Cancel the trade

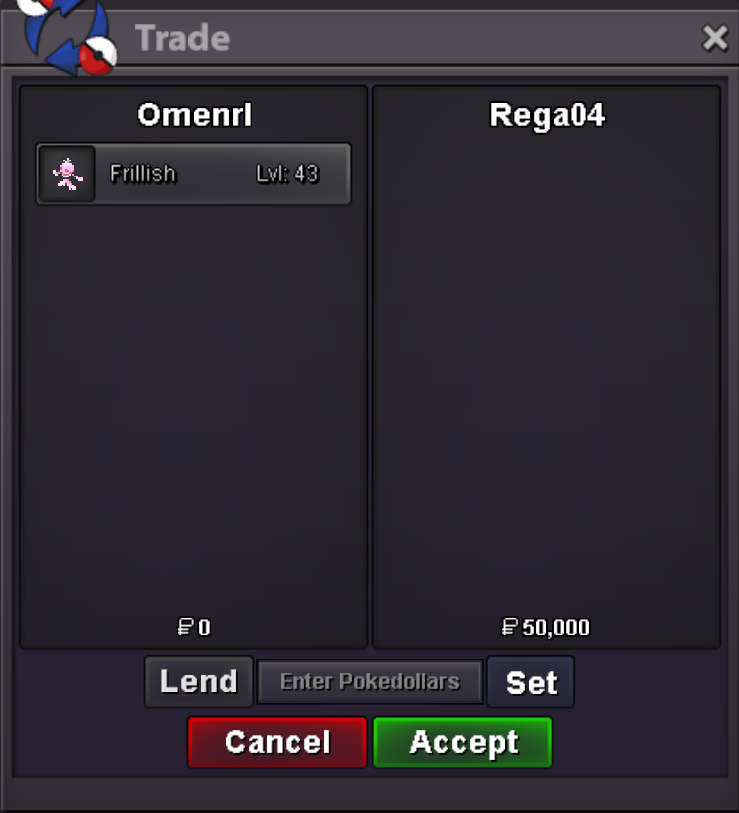pos(277,742)
